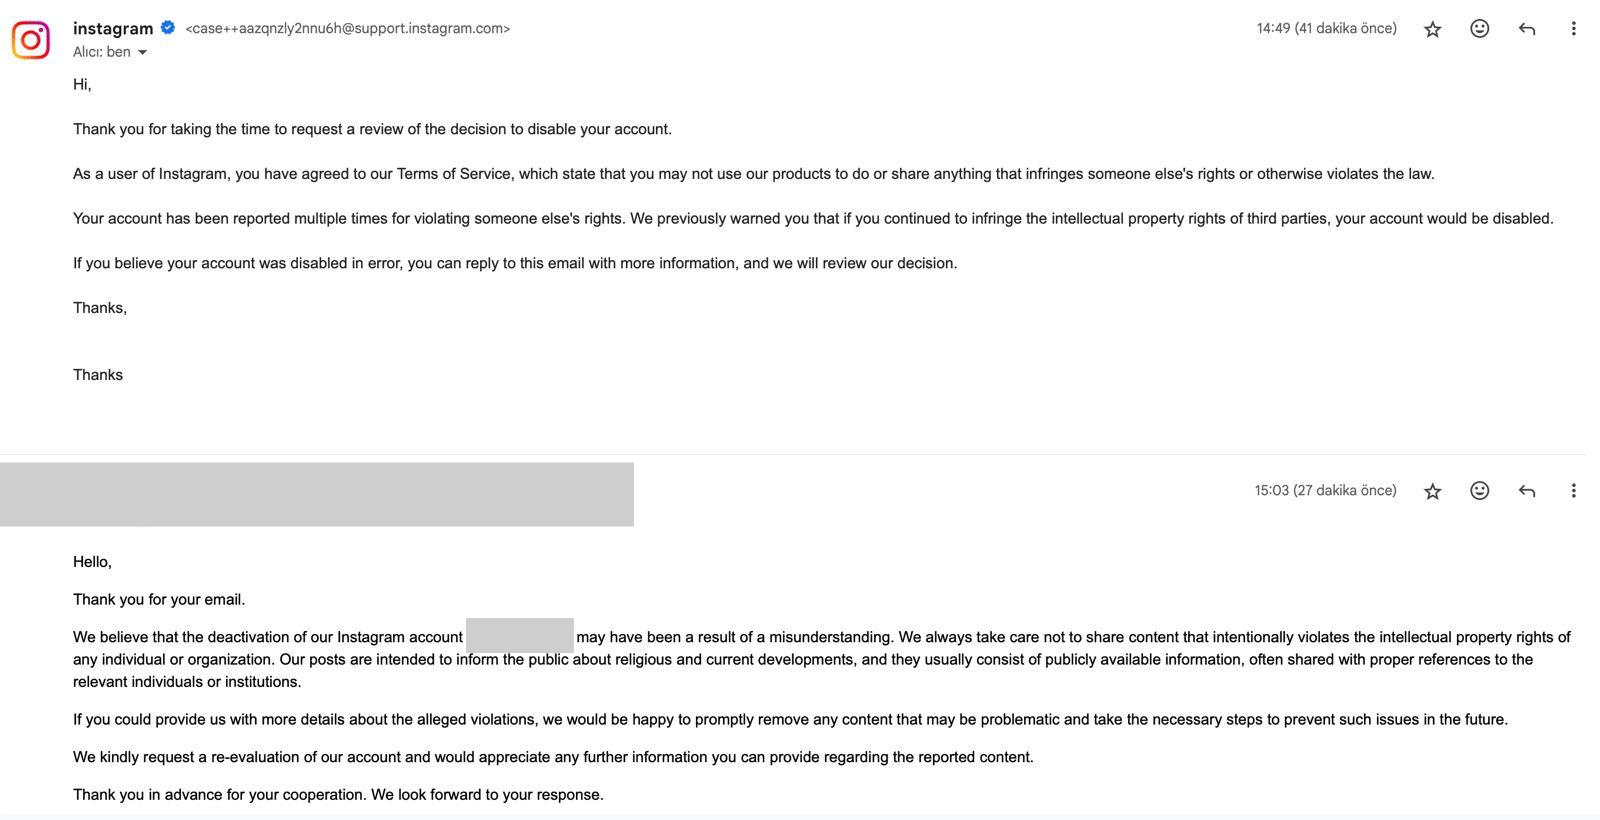Reply to the Instagram support email

(x=1526, y=29)
